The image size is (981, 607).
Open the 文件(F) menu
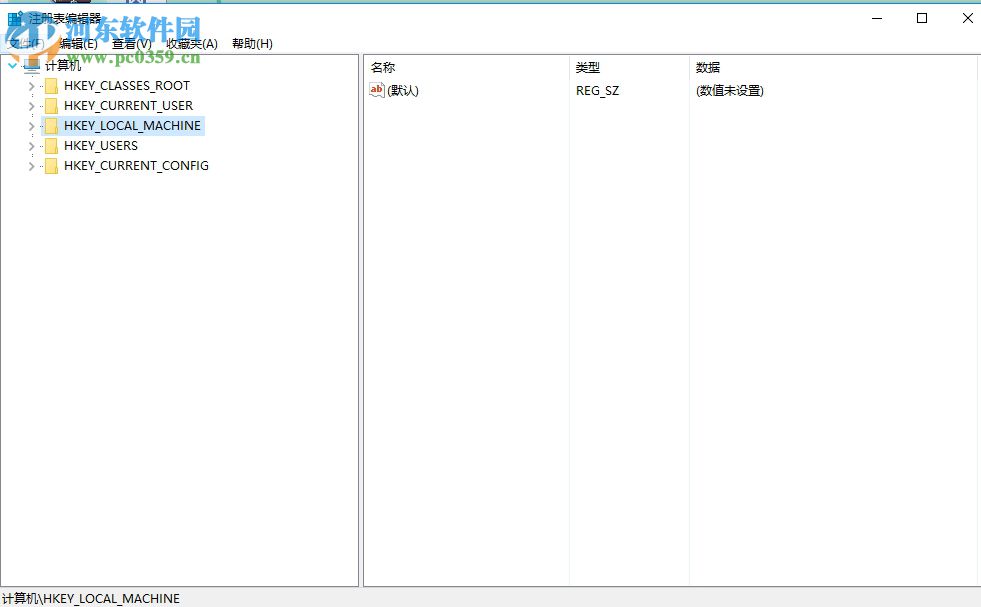coord(24,43)
